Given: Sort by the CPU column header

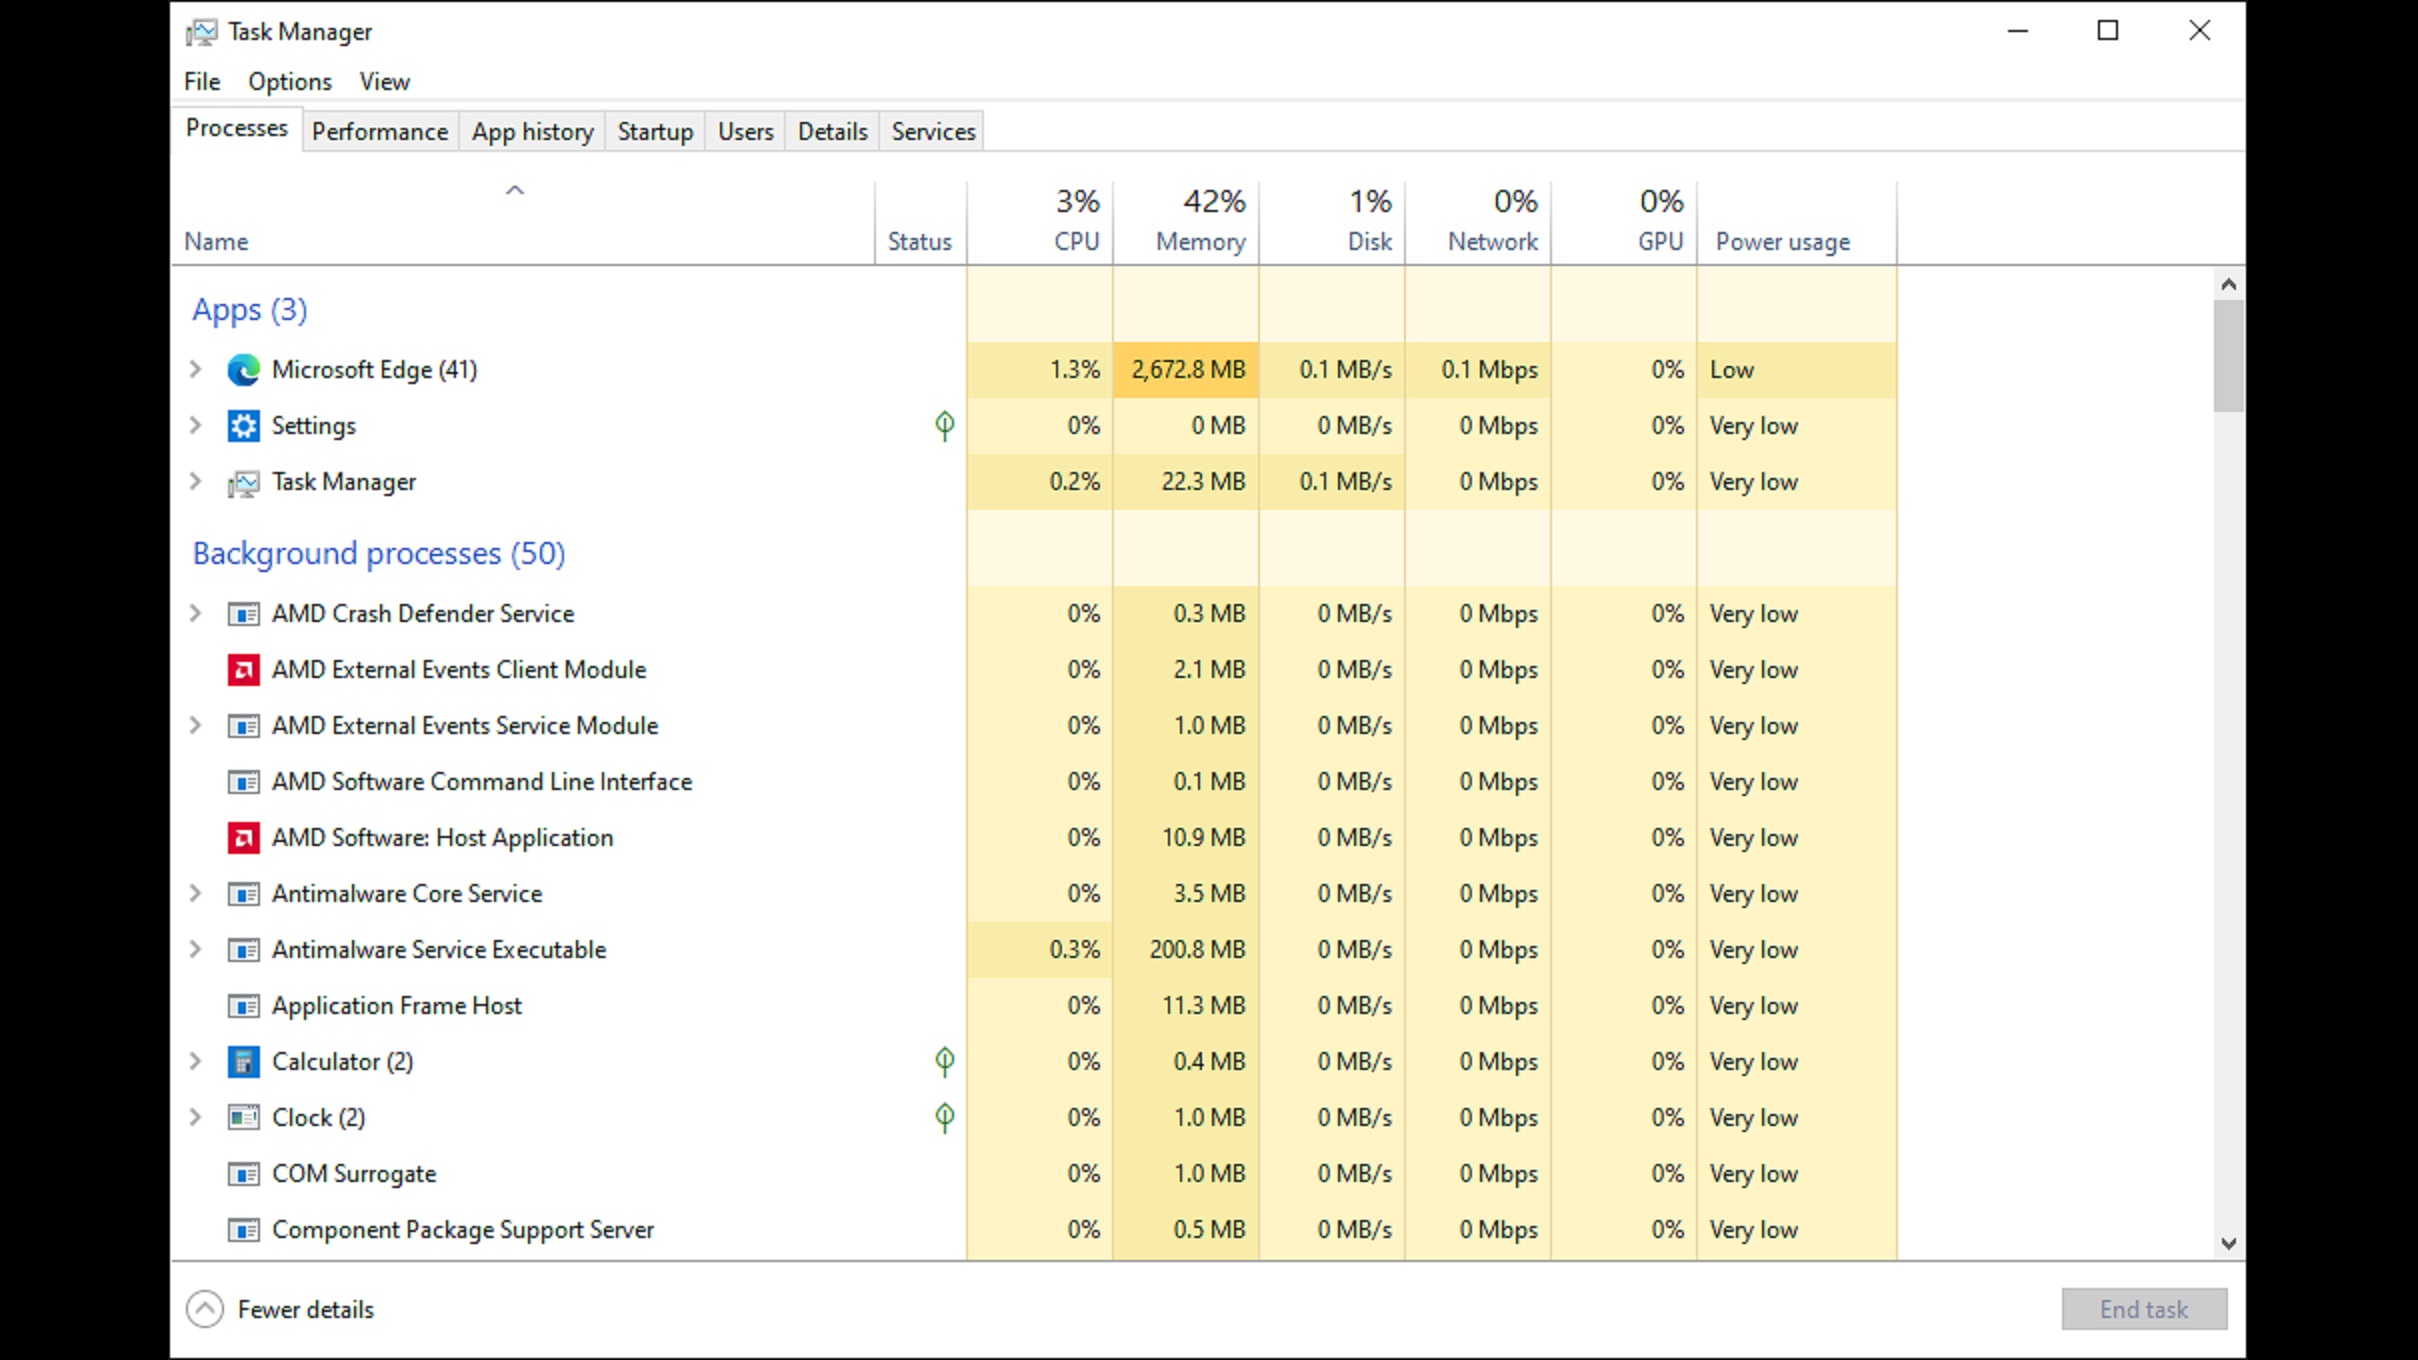Looking at the screenshot, I should (1040, 223).
